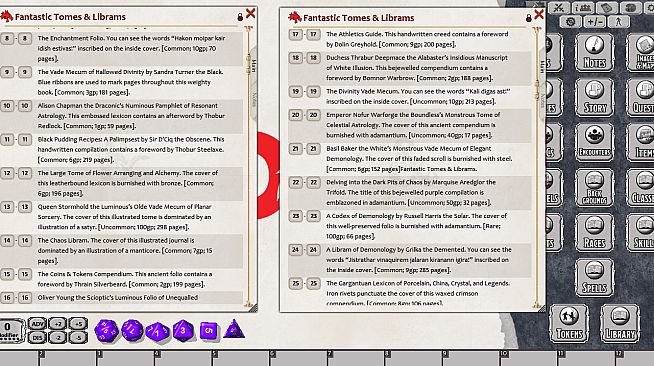Open the Notes sidebar button
654x366 pixels.
pyautogui.click(x=594, y=53)
